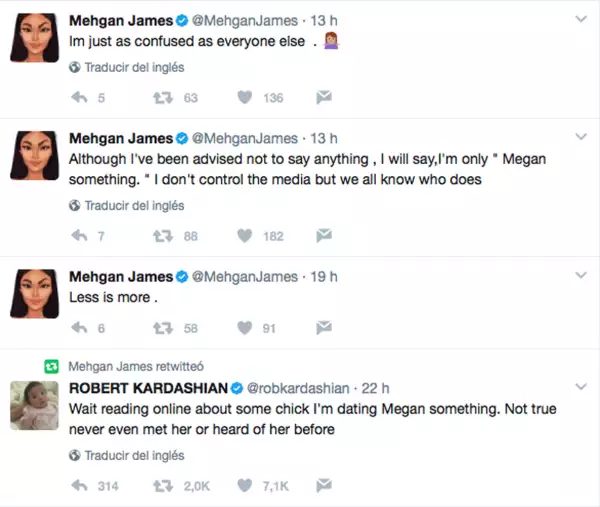Open the "Mehgan James retwitteó" label

(x=134, y=367)
